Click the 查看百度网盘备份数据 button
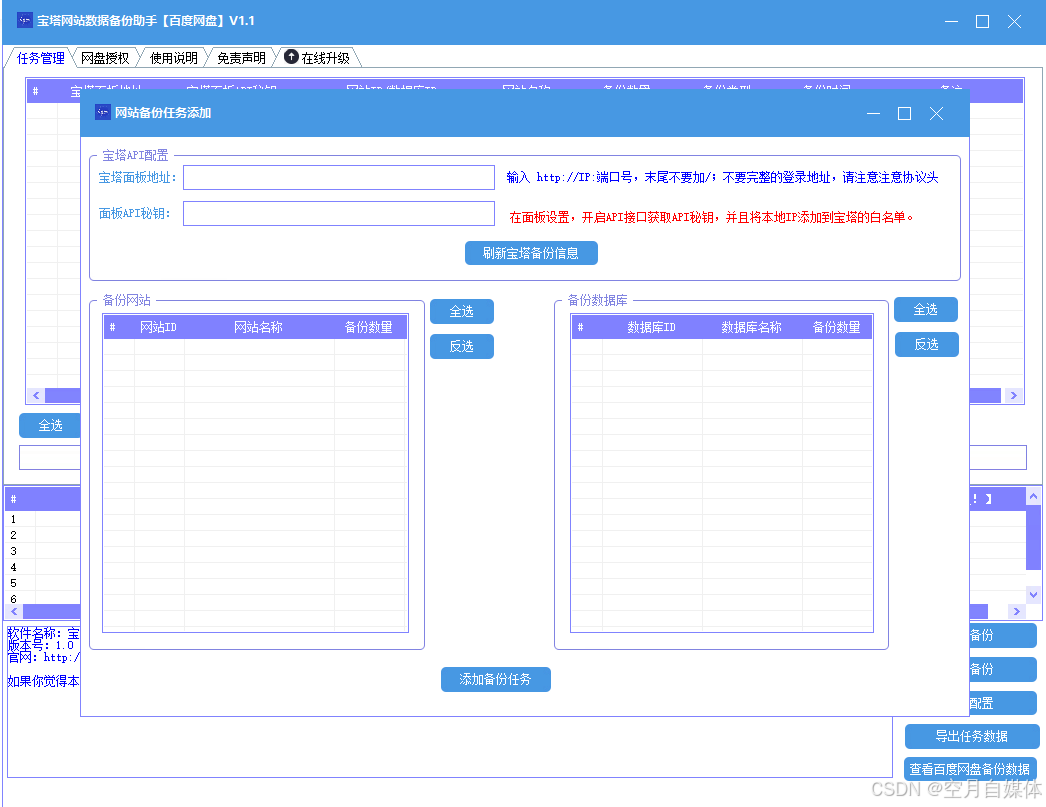Viewport: 1046px width, 807px height. click(x=970, y=769)
